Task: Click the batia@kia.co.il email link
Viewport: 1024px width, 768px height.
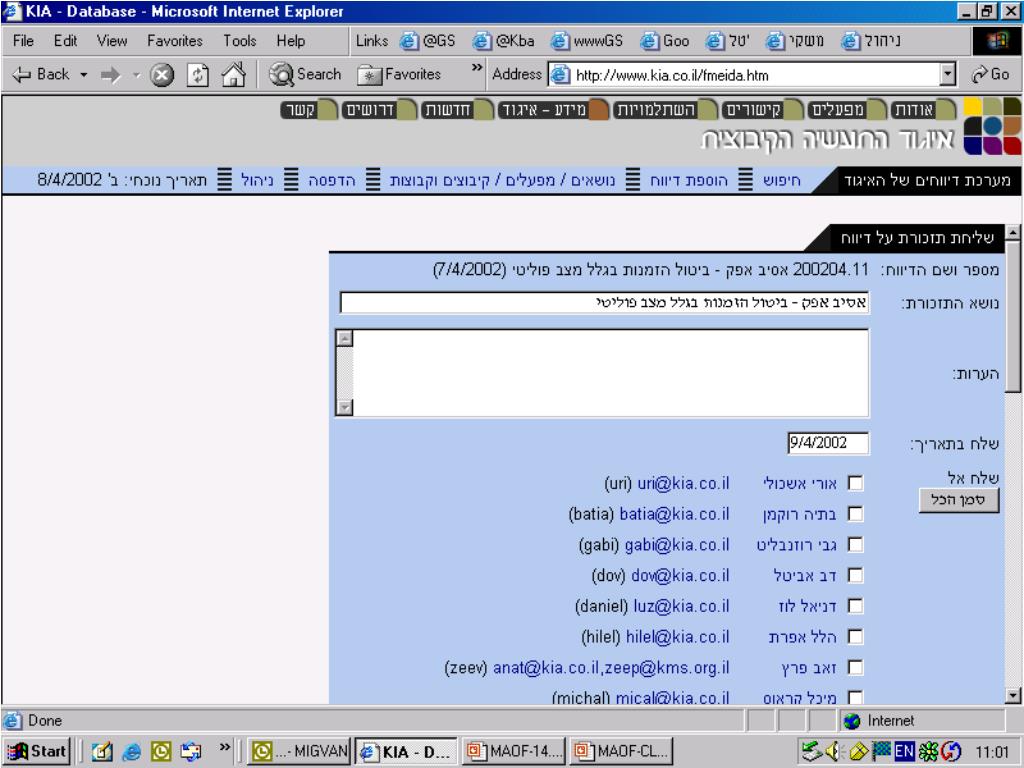Action: (x=674, y=514)
